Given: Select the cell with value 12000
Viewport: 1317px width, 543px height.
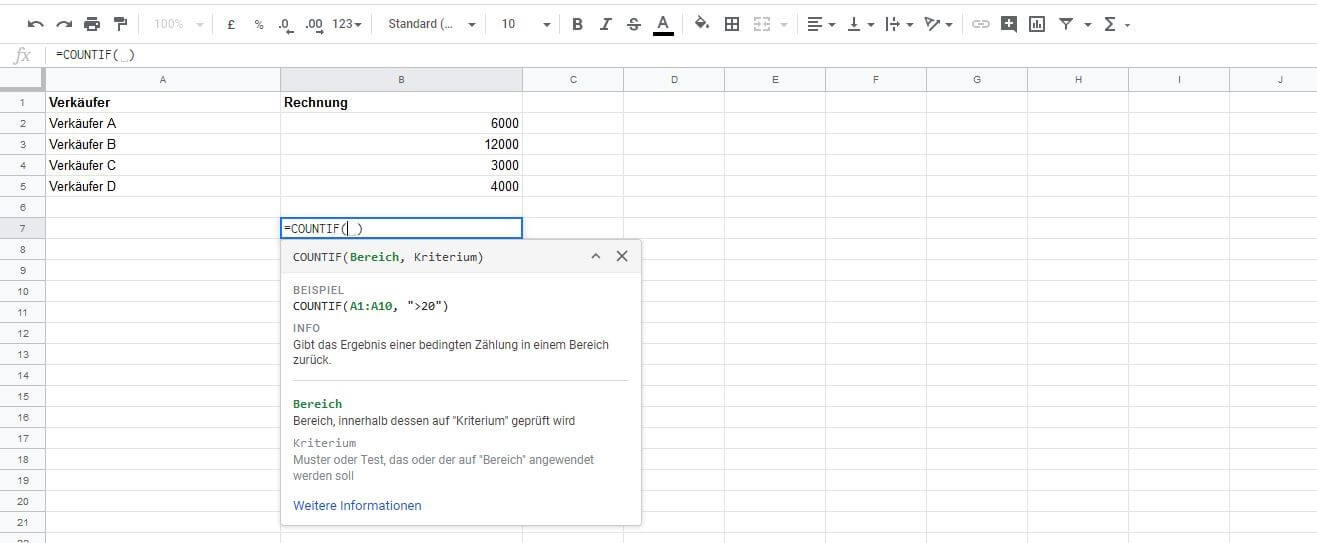Looking at the screenshot, I should [401, 144].
